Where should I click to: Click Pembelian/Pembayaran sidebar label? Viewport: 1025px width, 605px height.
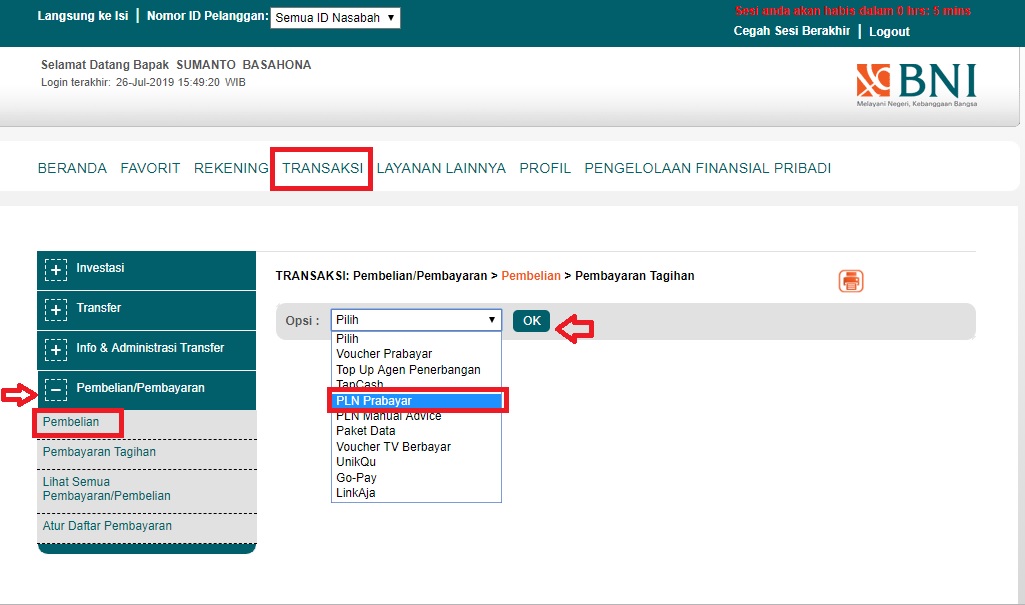tap(141, 388)
